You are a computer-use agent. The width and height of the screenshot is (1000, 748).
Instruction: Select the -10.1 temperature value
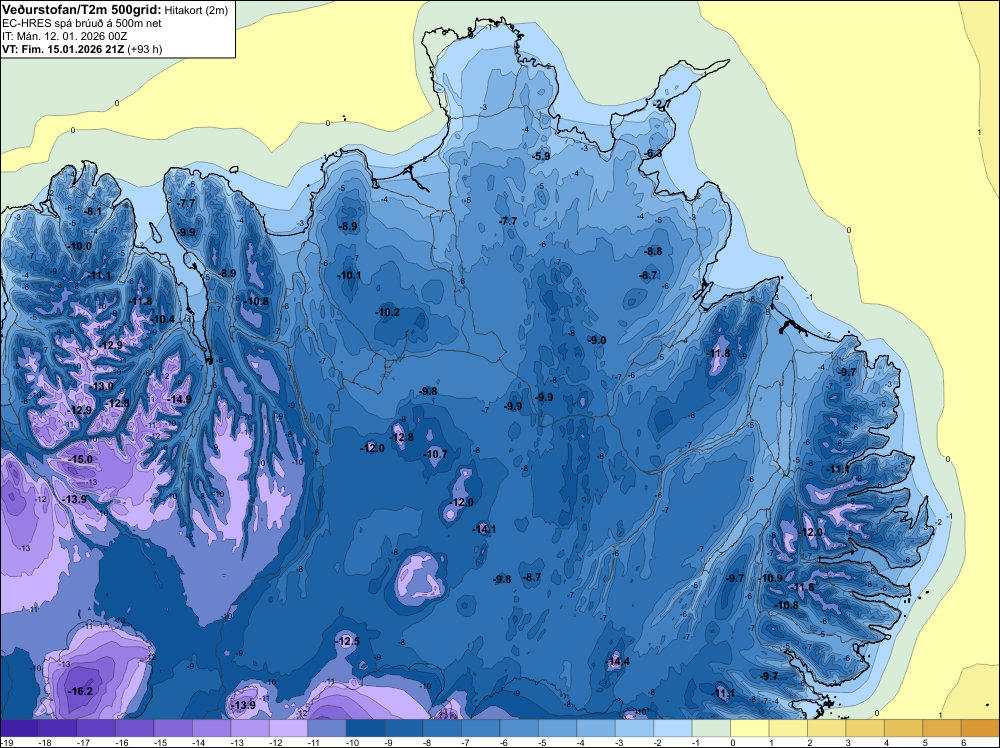click(349, 275)
